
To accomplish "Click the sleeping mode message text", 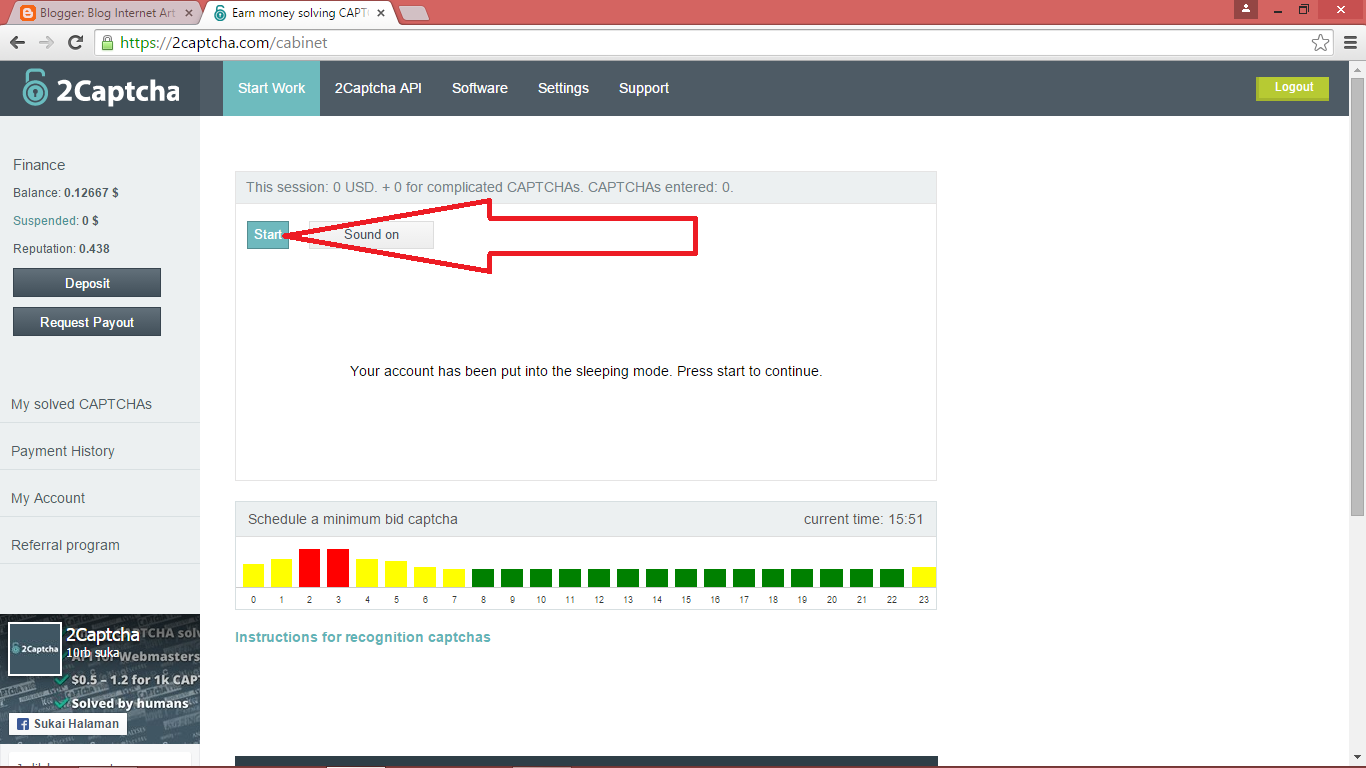I will 586,371.
